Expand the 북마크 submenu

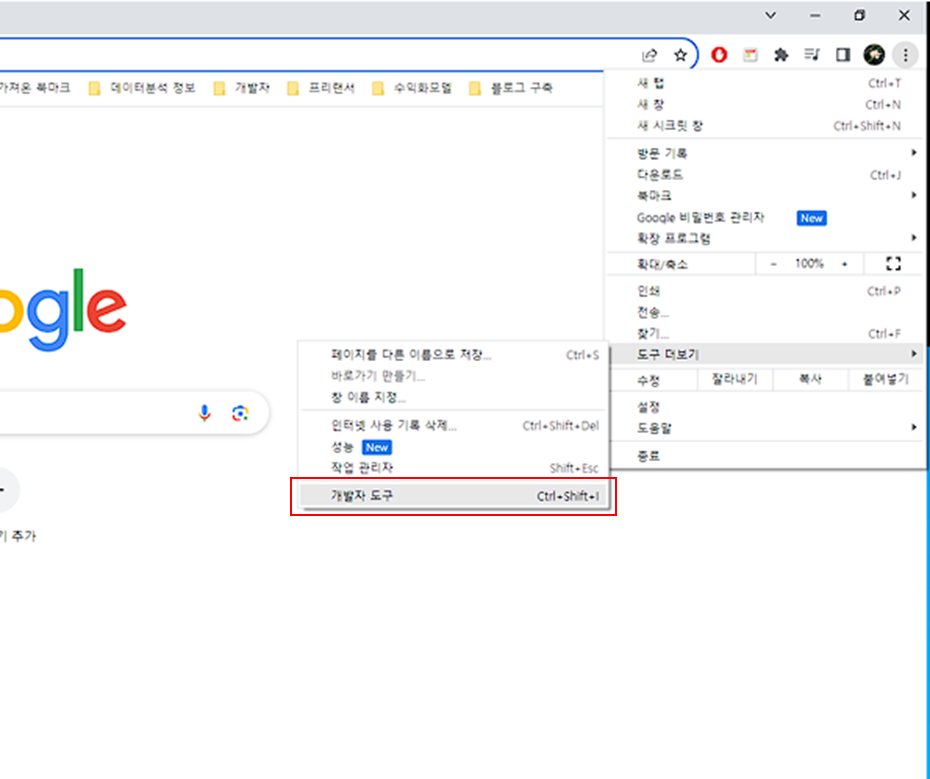(x=766, y=195)
